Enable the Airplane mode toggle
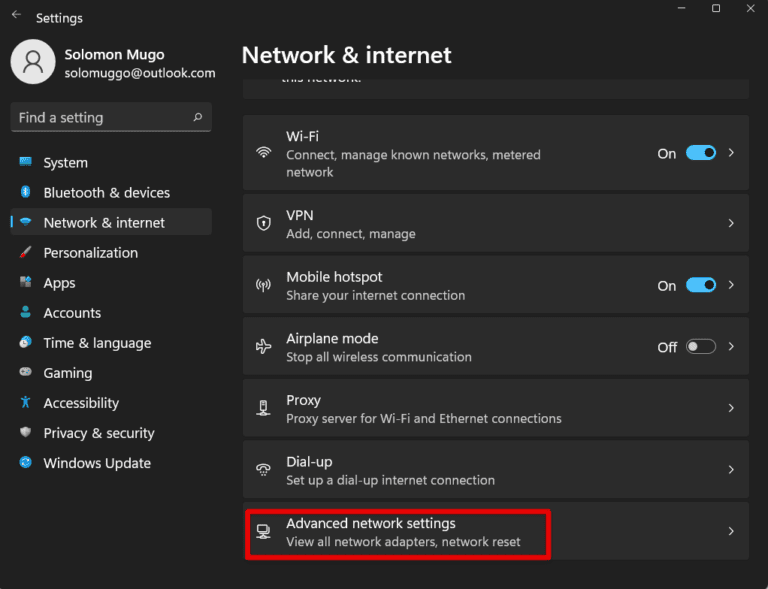This screenshot has width=768, height=589. [701, 347]
